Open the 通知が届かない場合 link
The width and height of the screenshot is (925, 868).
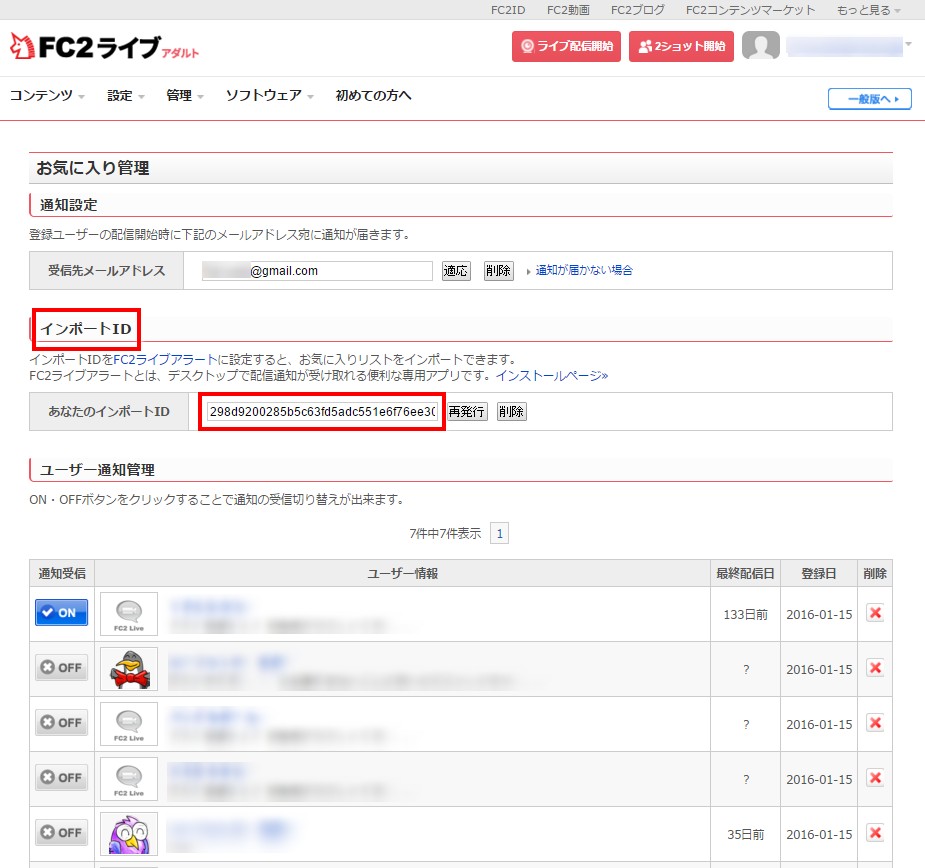pyautogui.click(x=584, y=270)
